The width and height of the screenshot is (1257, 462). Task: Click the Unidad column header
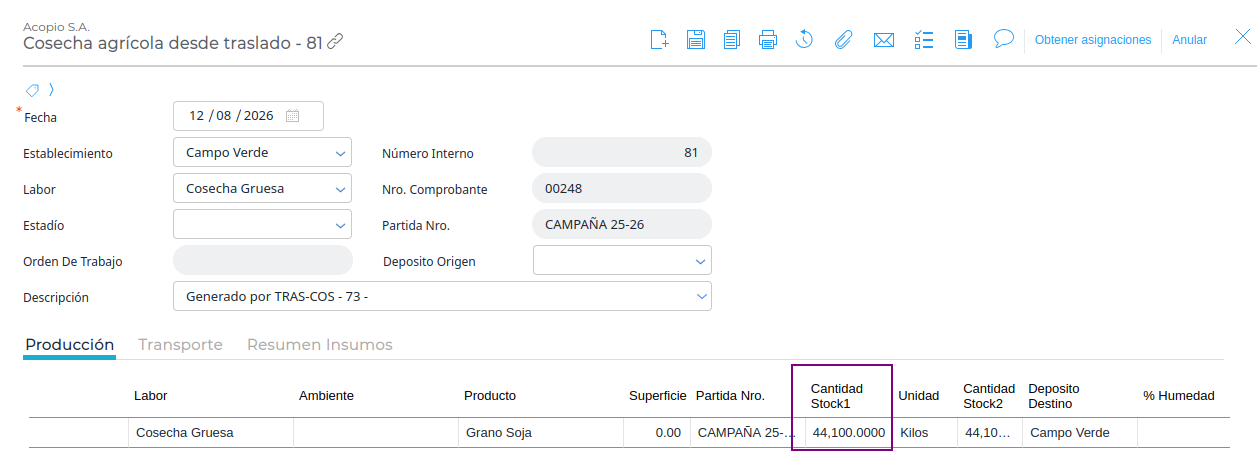pyautogui.click(x=919, y=396)
